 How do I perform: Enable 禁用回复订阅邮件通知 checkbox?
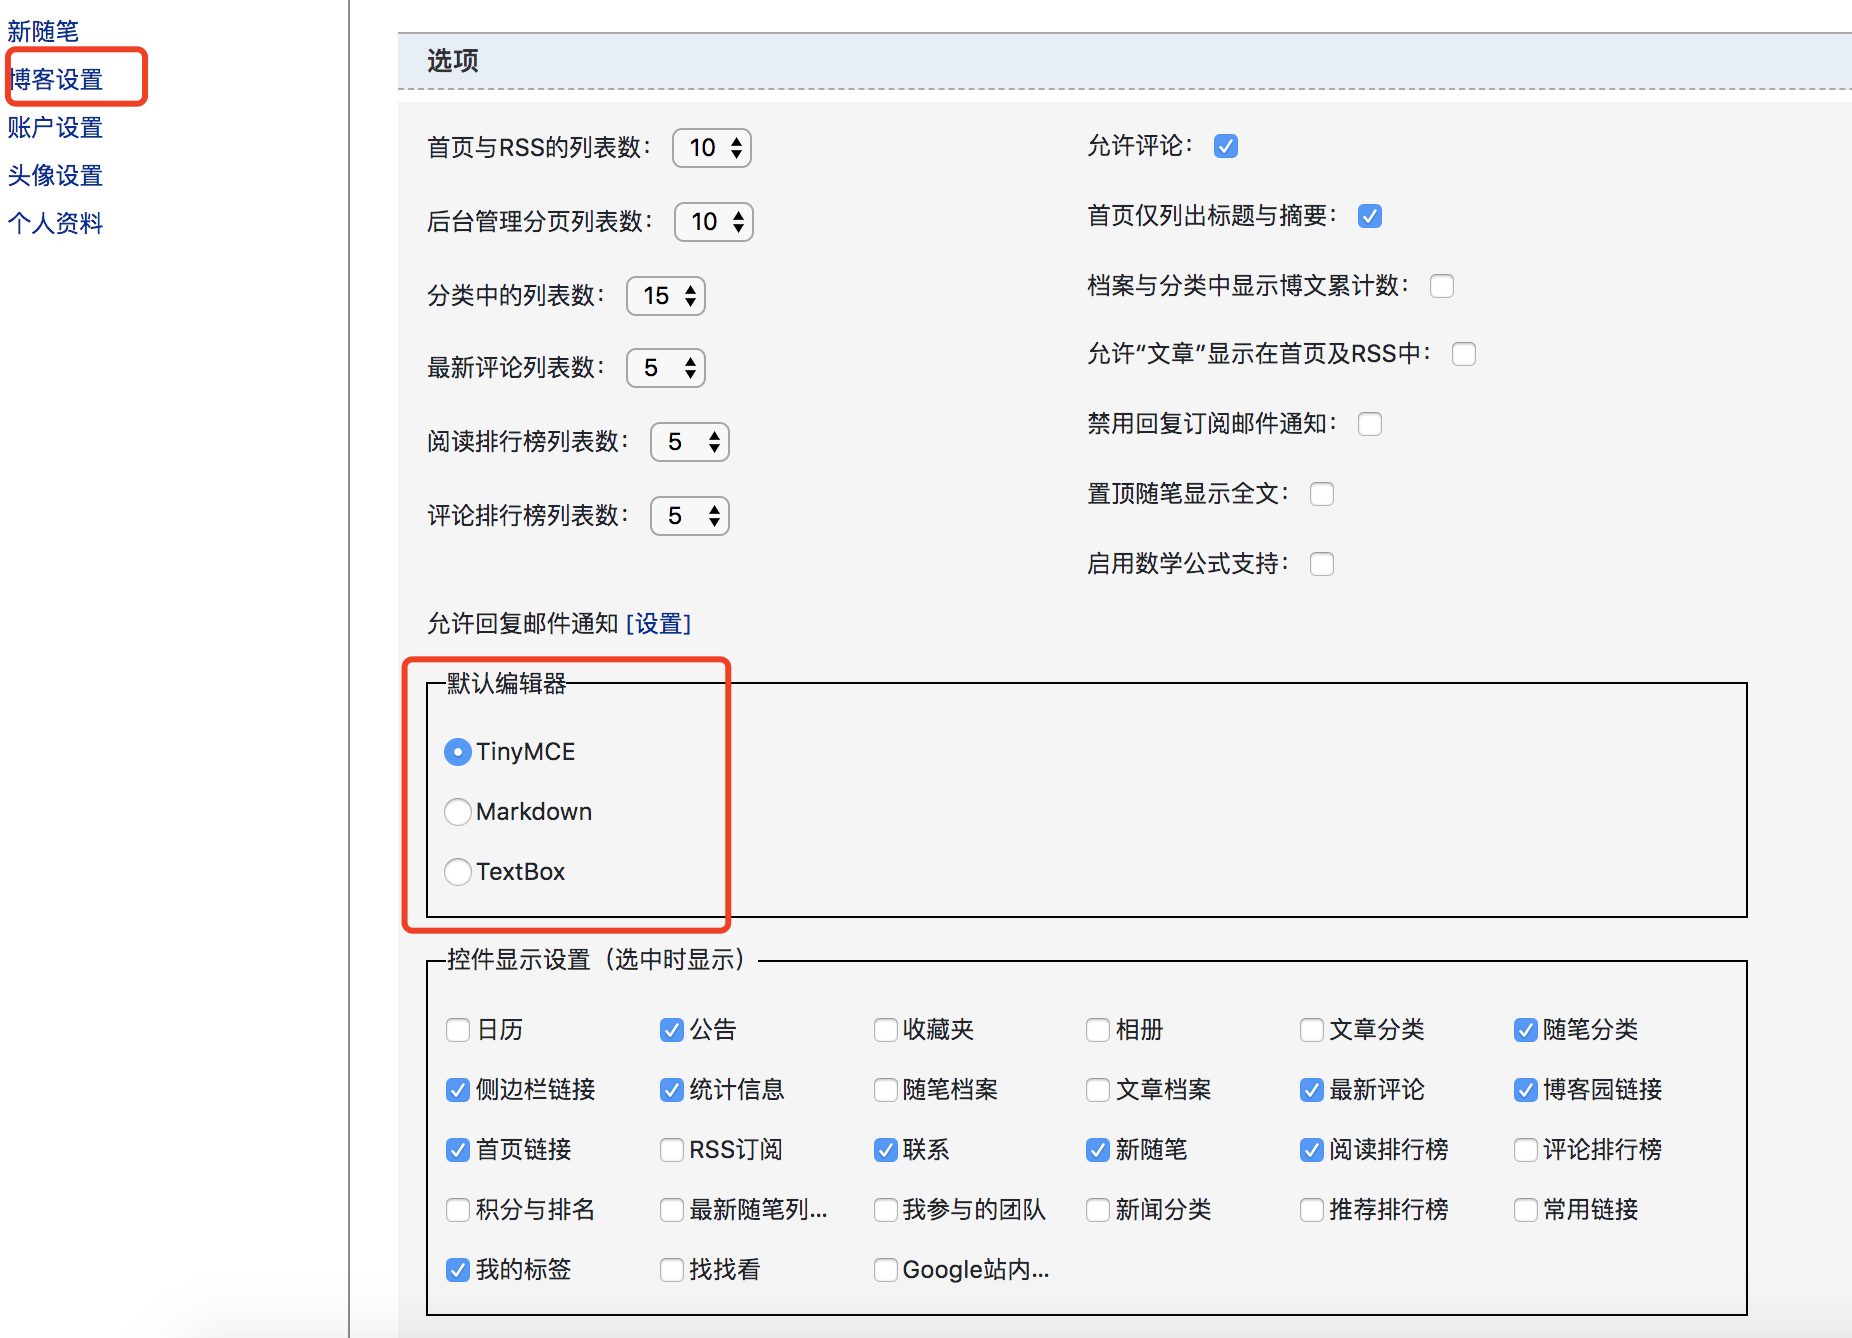click(x=1370, y=424)
